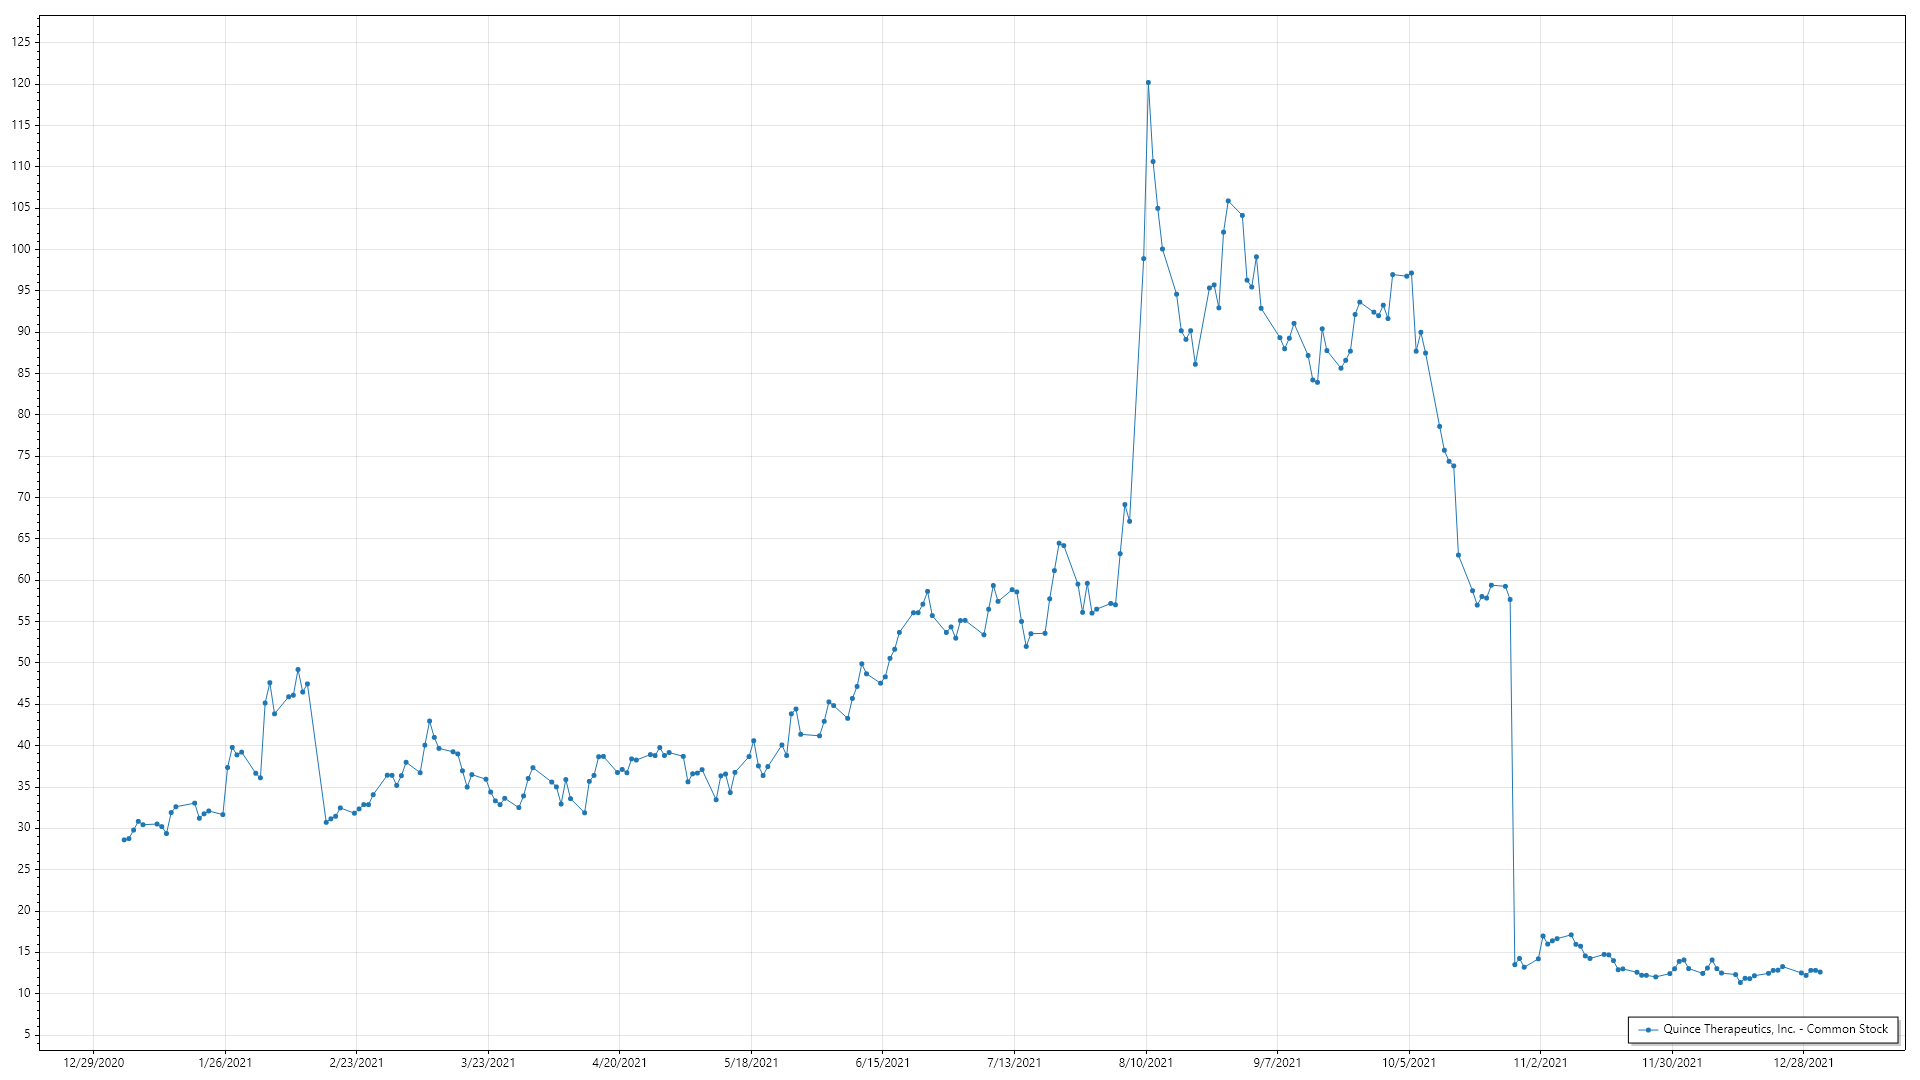Click the 7/13/2021 x-axis date label

(x=1014, y=1062)
